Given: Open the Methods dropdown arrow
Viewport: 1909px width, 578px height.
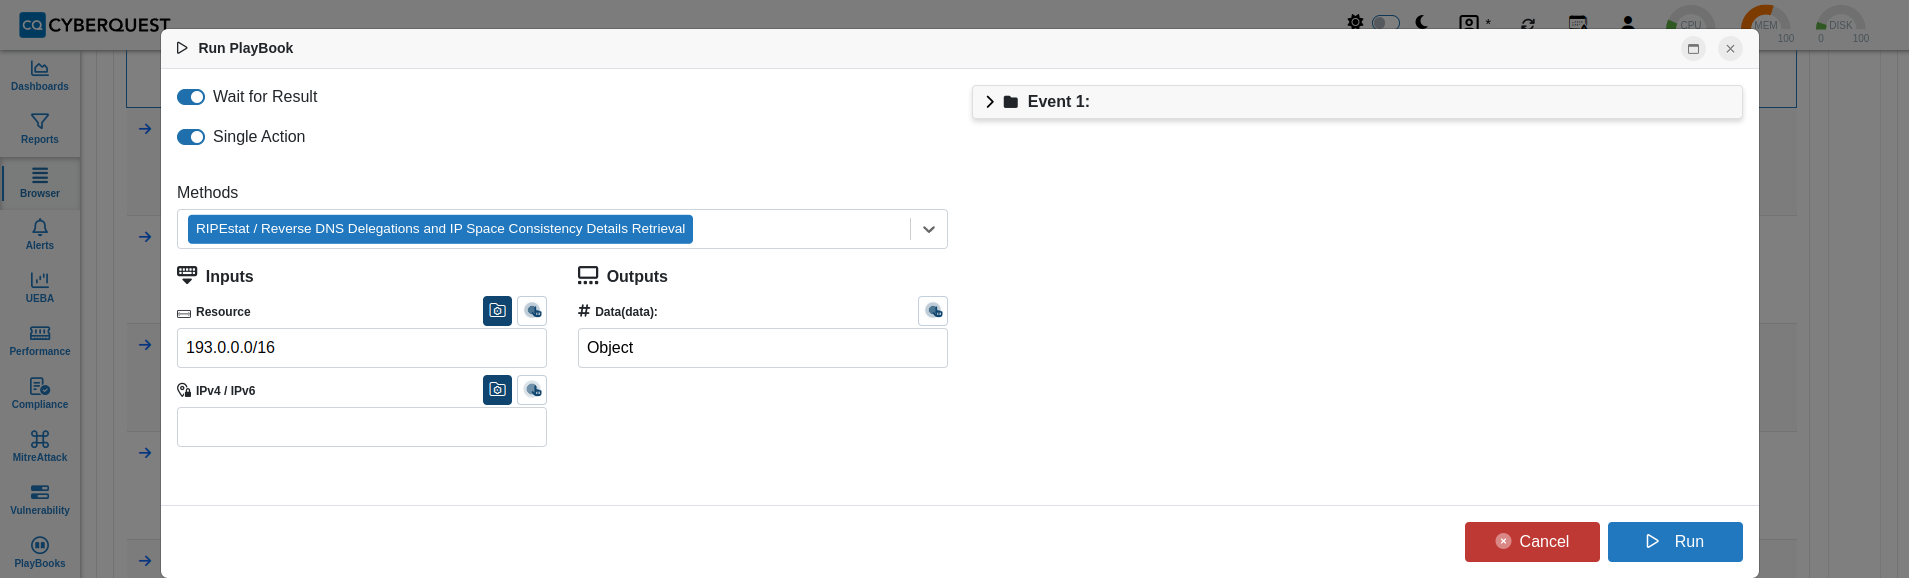Looking at the screenshot, I should (x=929, y=229).
